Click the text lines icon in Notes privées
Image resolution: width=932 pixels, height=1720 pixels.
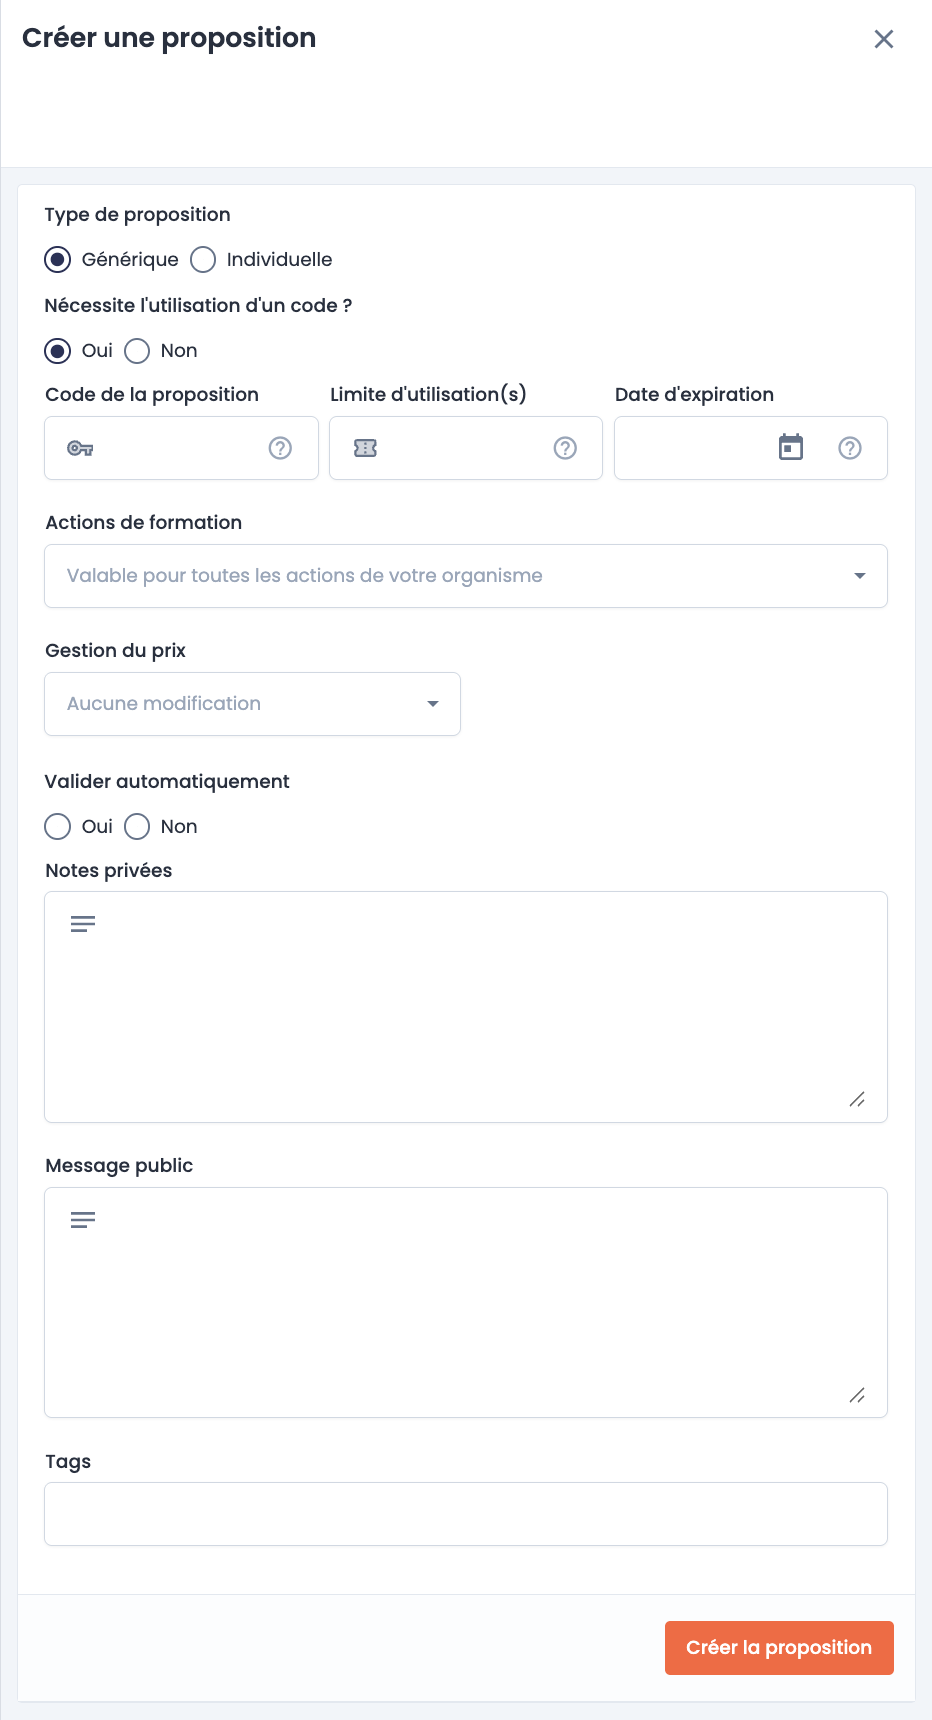point(83,924)
